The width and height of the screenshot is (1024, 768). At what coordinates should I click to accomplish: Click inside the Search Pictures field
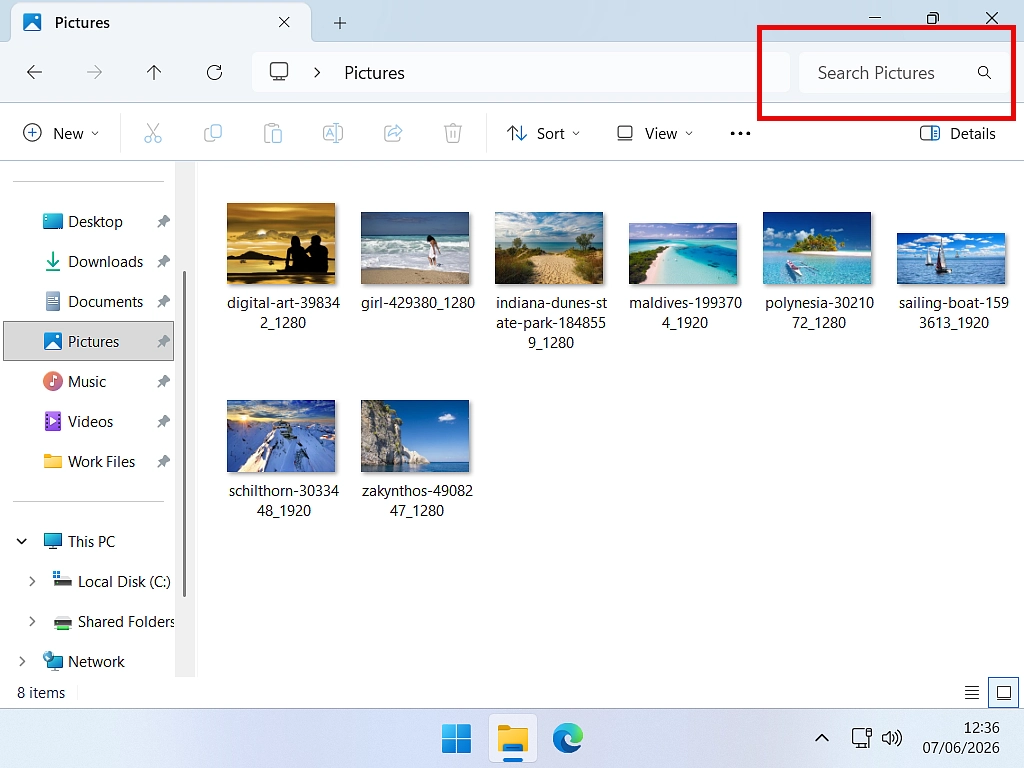point(904,72)
